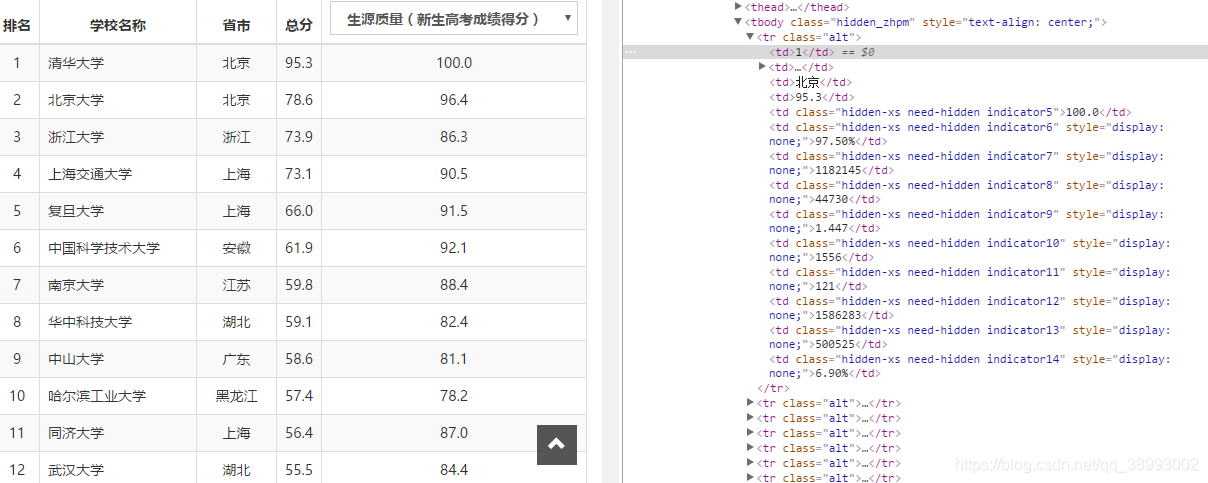The height and width of the screenshot is (483, 1208).
Task: Click the 省市 column header
Action: [237, 25]
